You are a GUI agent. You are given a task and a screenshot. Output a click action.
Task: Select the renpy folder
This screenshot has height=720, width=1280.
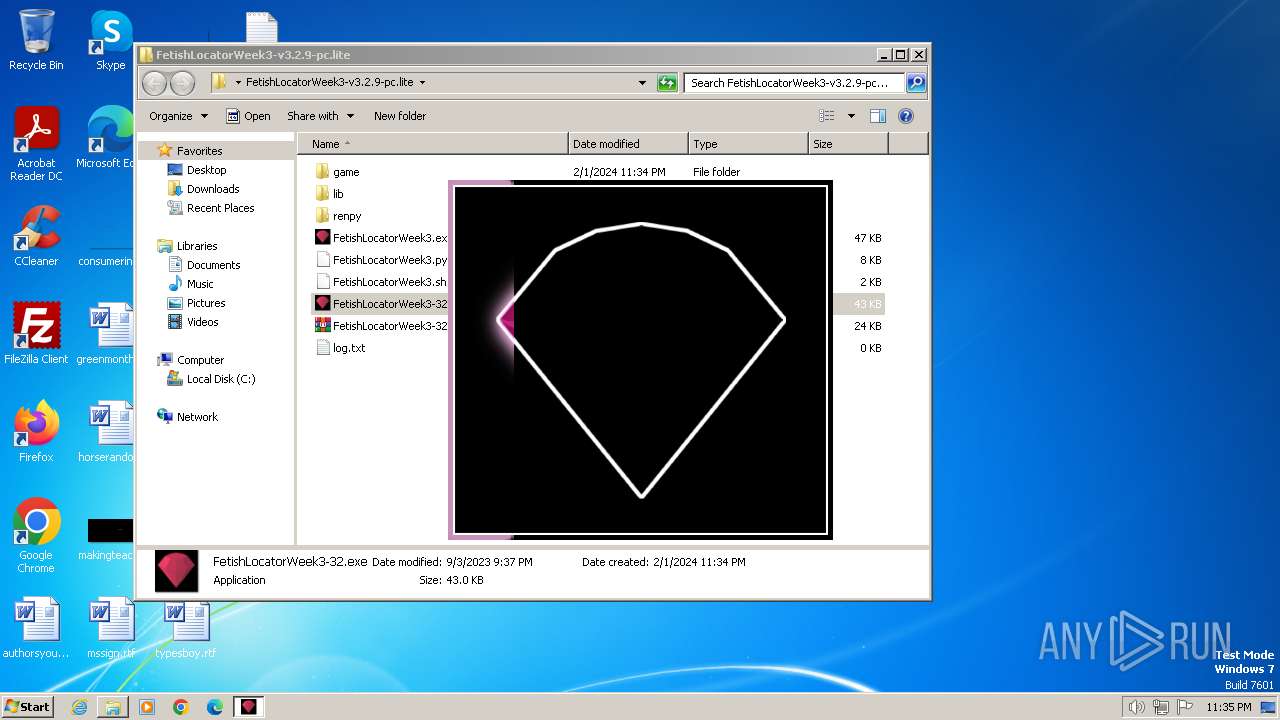point(347,216)
